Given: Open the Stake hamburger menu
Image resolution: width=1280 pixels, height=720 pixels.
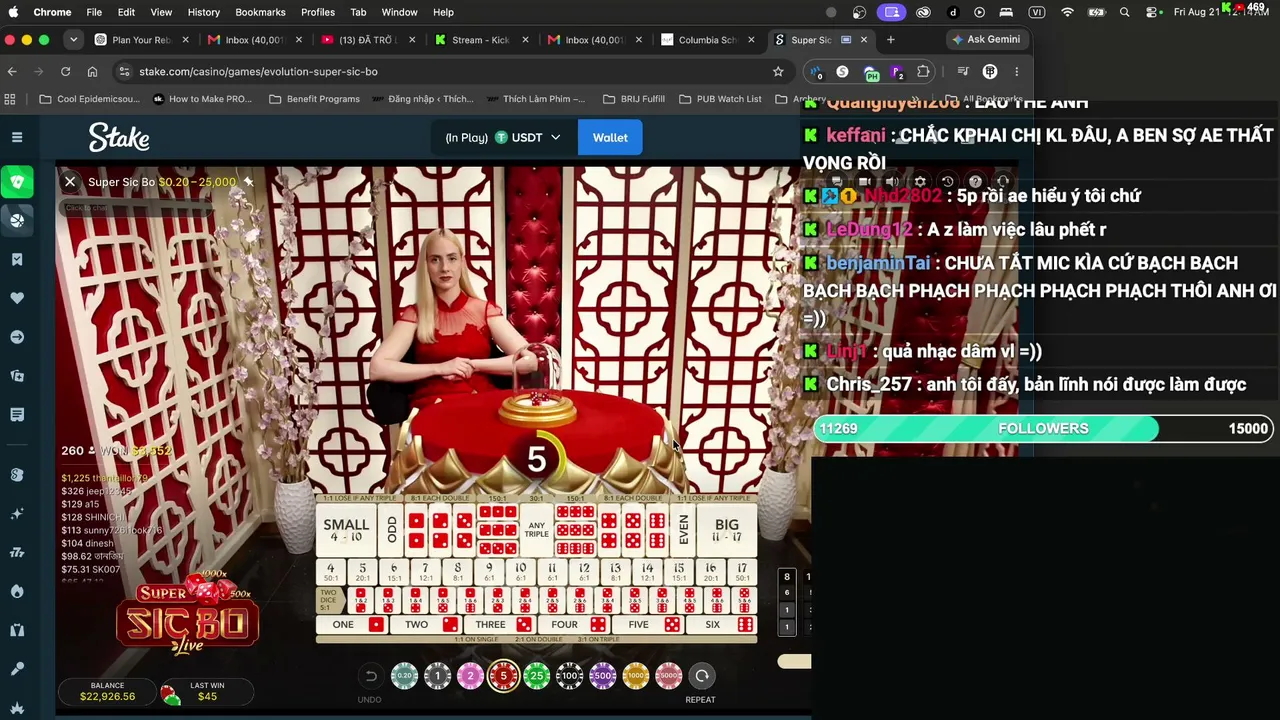Looking at the screenshot, I should click(17, 137).
